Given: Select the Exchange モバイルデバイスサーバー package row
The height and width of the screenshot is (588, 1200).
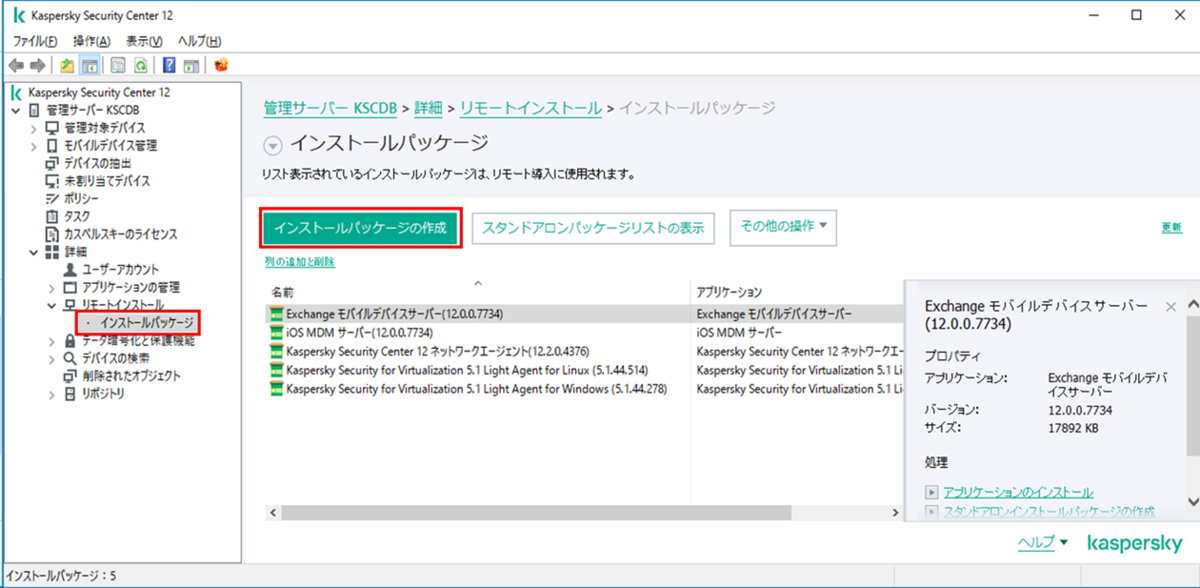Looking at the screenshot, I should [583, 314].
